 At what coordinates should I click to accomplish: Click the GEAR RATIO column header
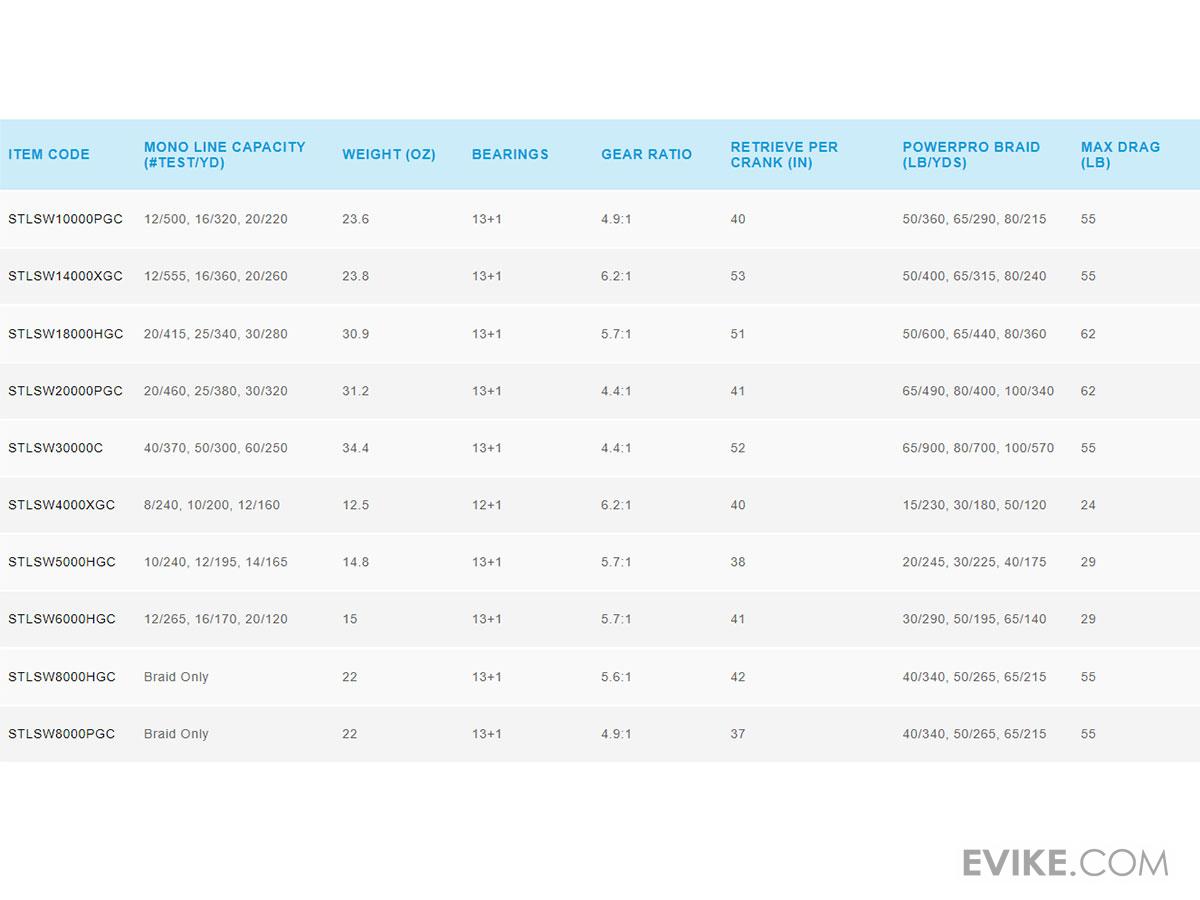point(646,155)
